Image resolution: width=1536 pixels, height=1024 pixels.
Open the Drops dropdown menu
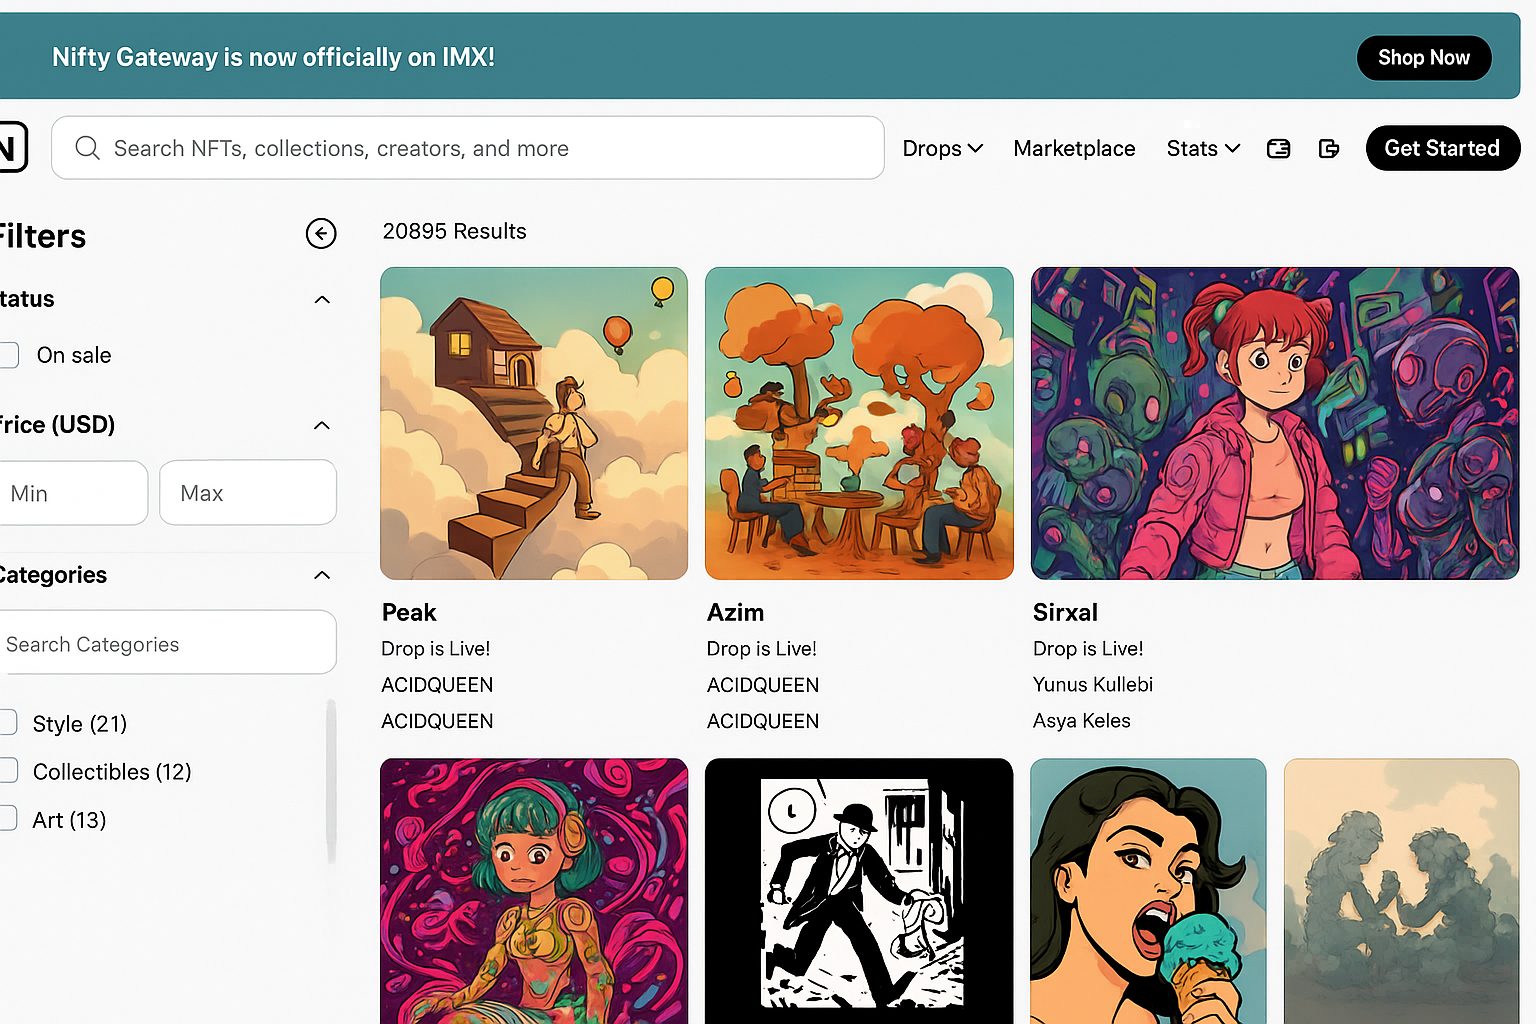click(x=942, y=149)
